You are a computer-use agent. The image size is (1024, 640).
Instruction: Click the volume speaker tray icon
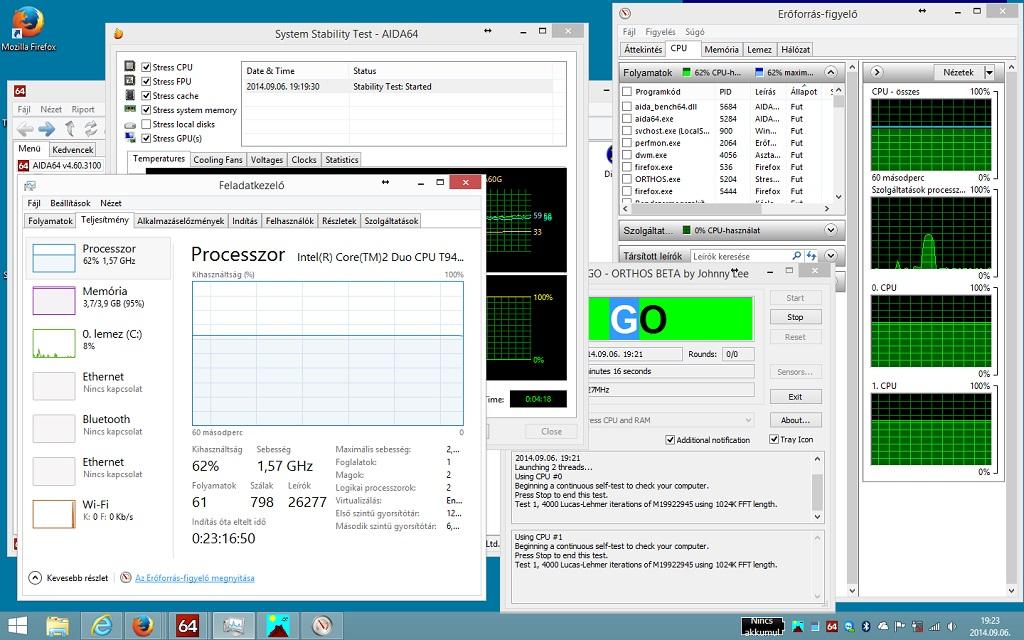coord(952,626)
